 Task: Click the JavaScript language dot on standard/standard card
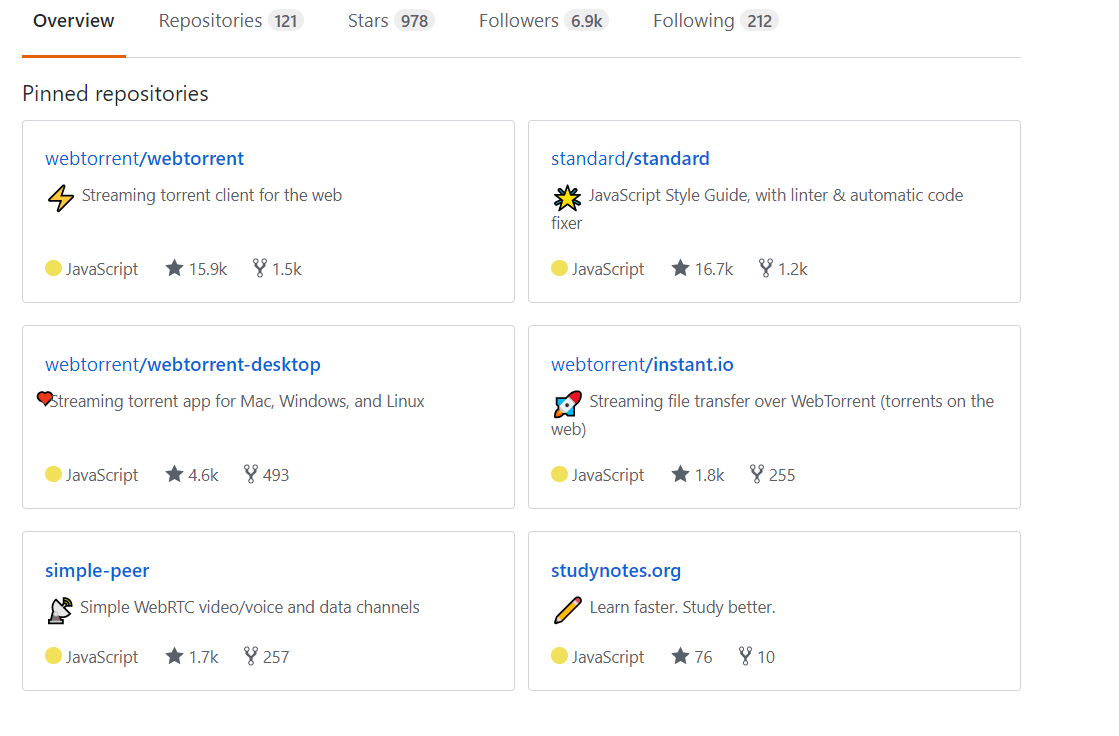pos(559,268)
